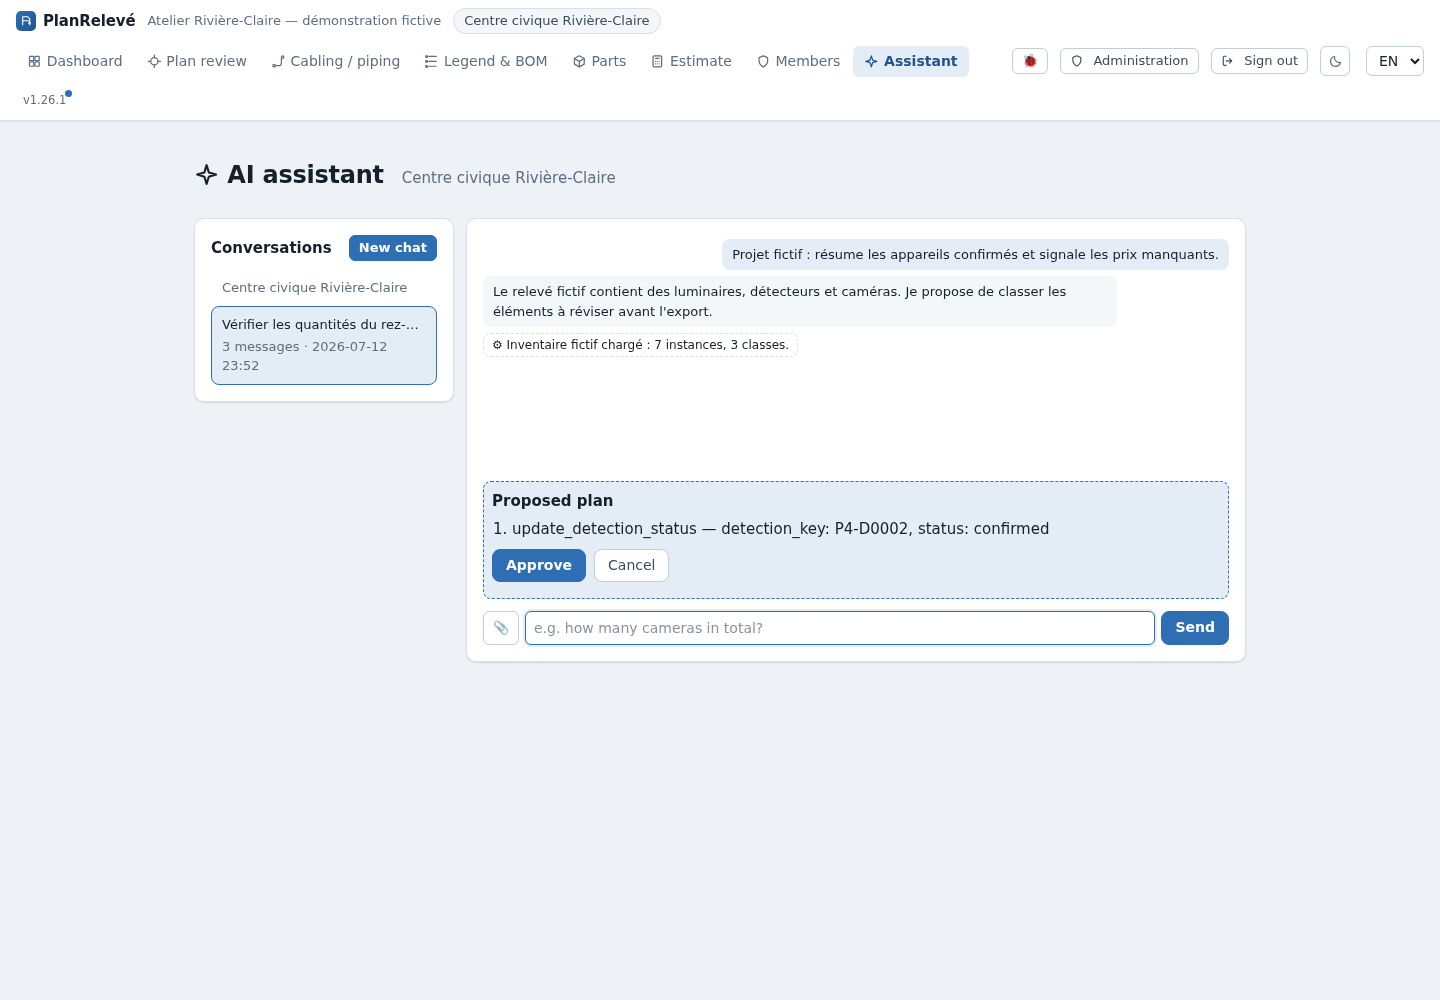Click the paperclip attach file button
1440x1000 pixels.
(501, 628)
